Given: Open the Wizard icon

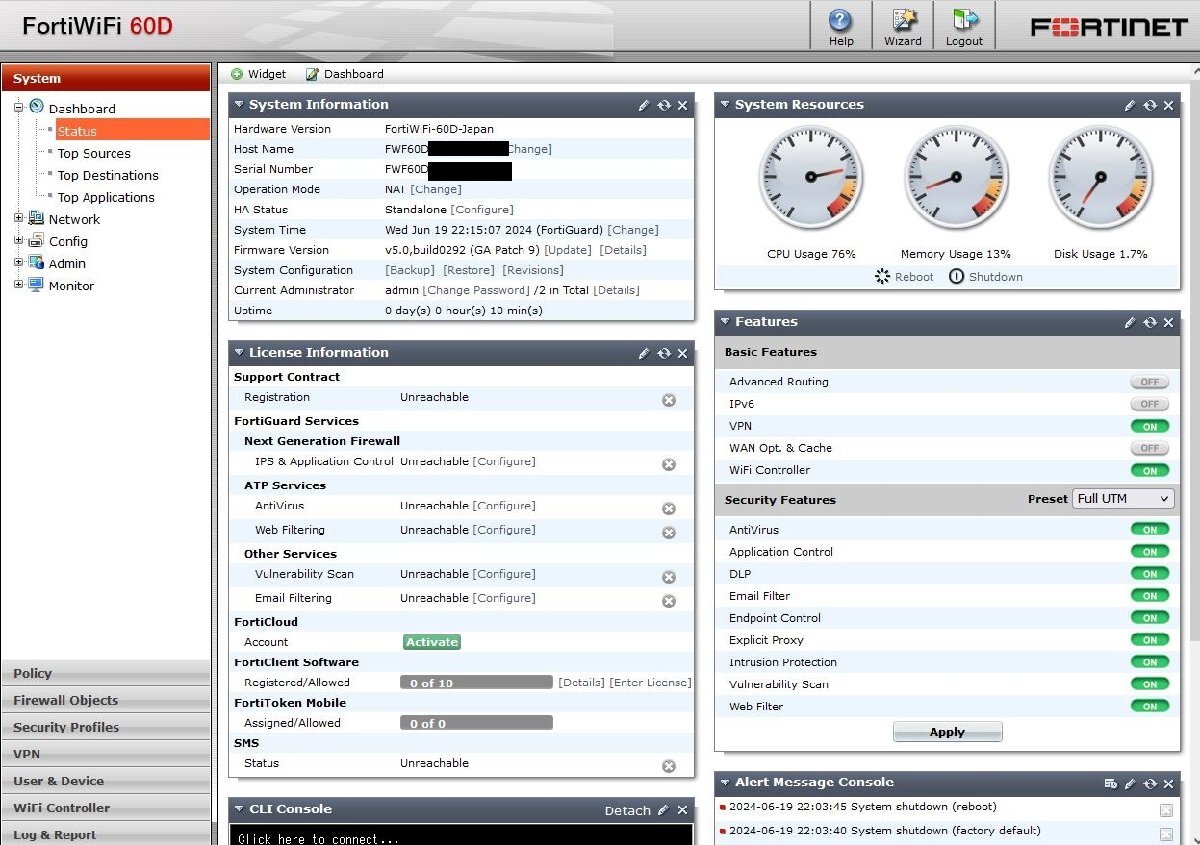Looking at the screenshot, I should pos(902,21).
